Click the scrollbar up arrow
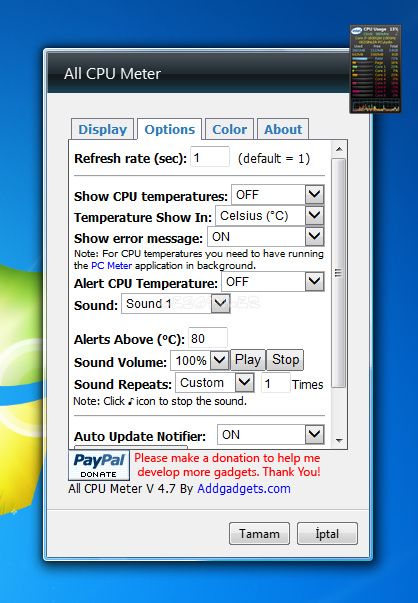 tap(339, 149)
